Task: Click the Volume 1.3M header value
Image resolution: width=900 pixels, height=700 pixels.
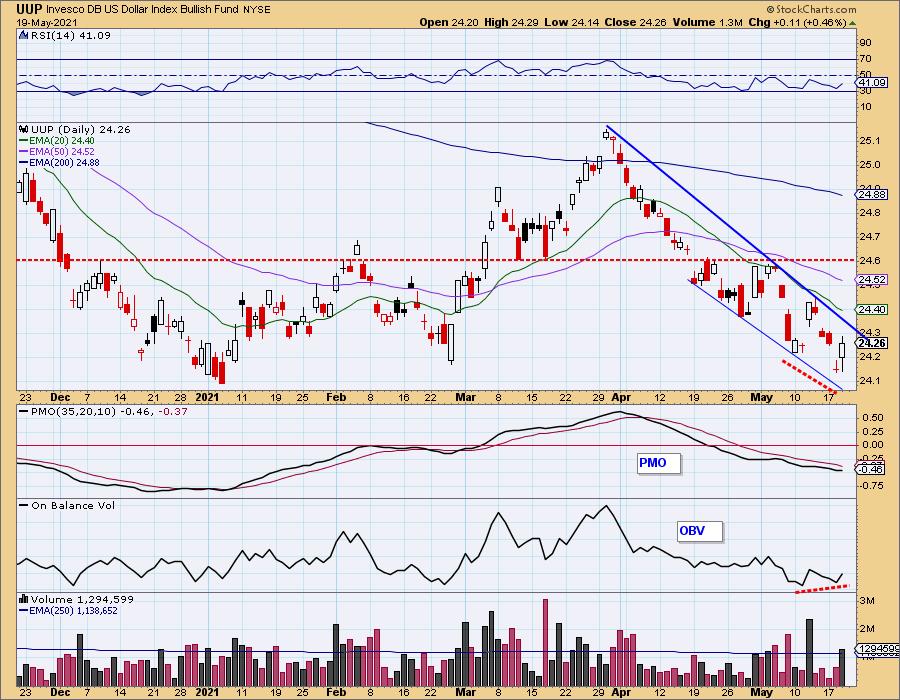Action: pos(707,22)
